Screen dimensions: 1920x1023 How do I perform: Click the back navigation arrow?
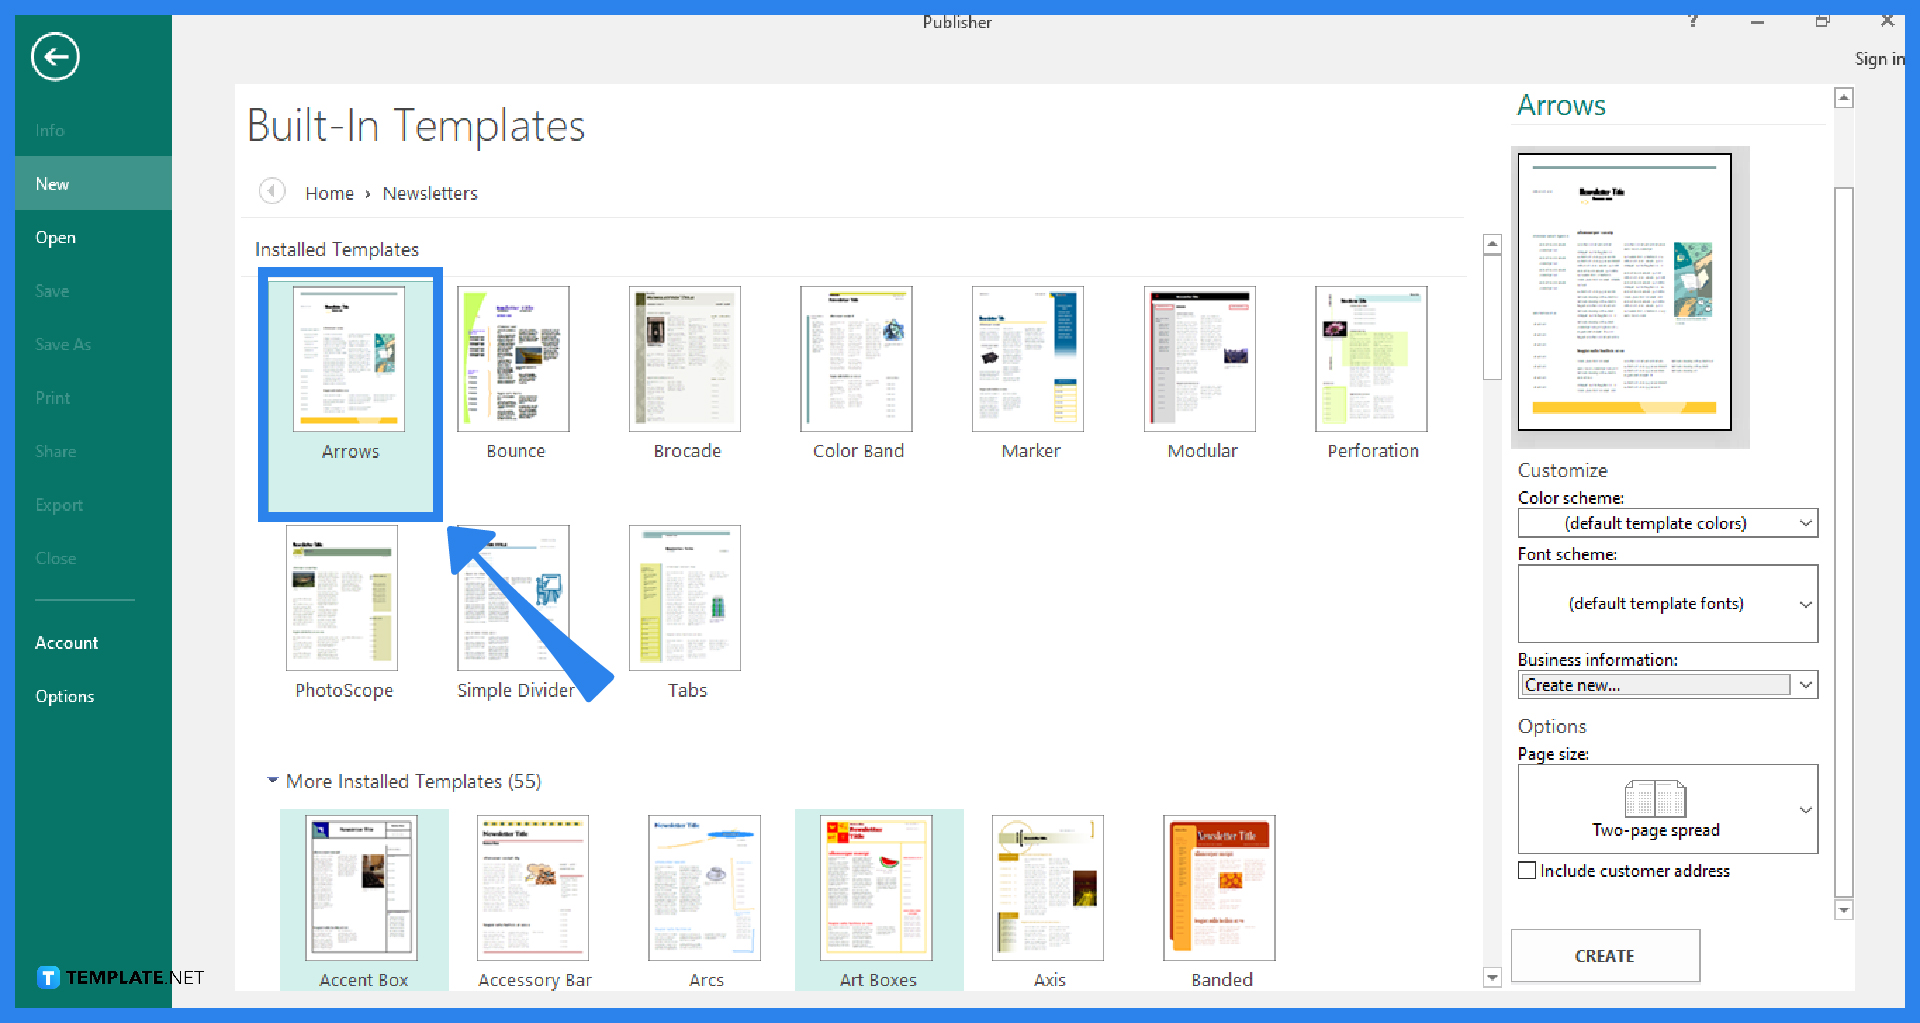(x=55, y=57)
